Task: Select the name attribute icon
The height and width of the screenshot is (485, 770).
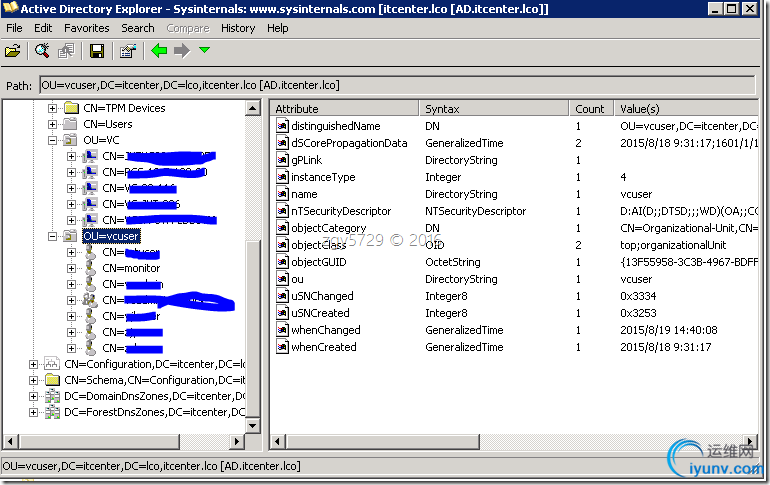Action: pyautogui.click(x=282, y=194)
